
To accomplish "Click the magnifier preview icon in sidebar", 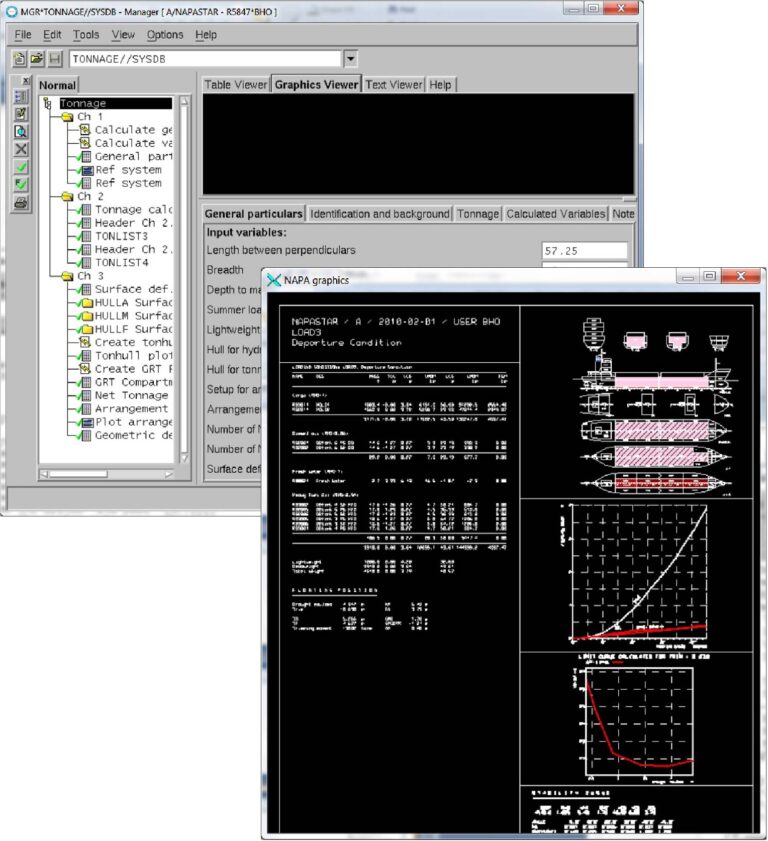I will point(21,131).
